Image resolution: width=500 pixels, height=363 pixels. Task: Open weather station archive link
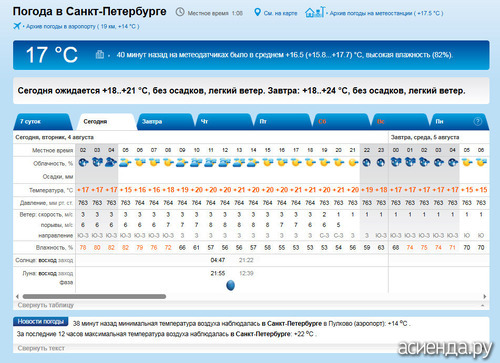click(386, 13)
